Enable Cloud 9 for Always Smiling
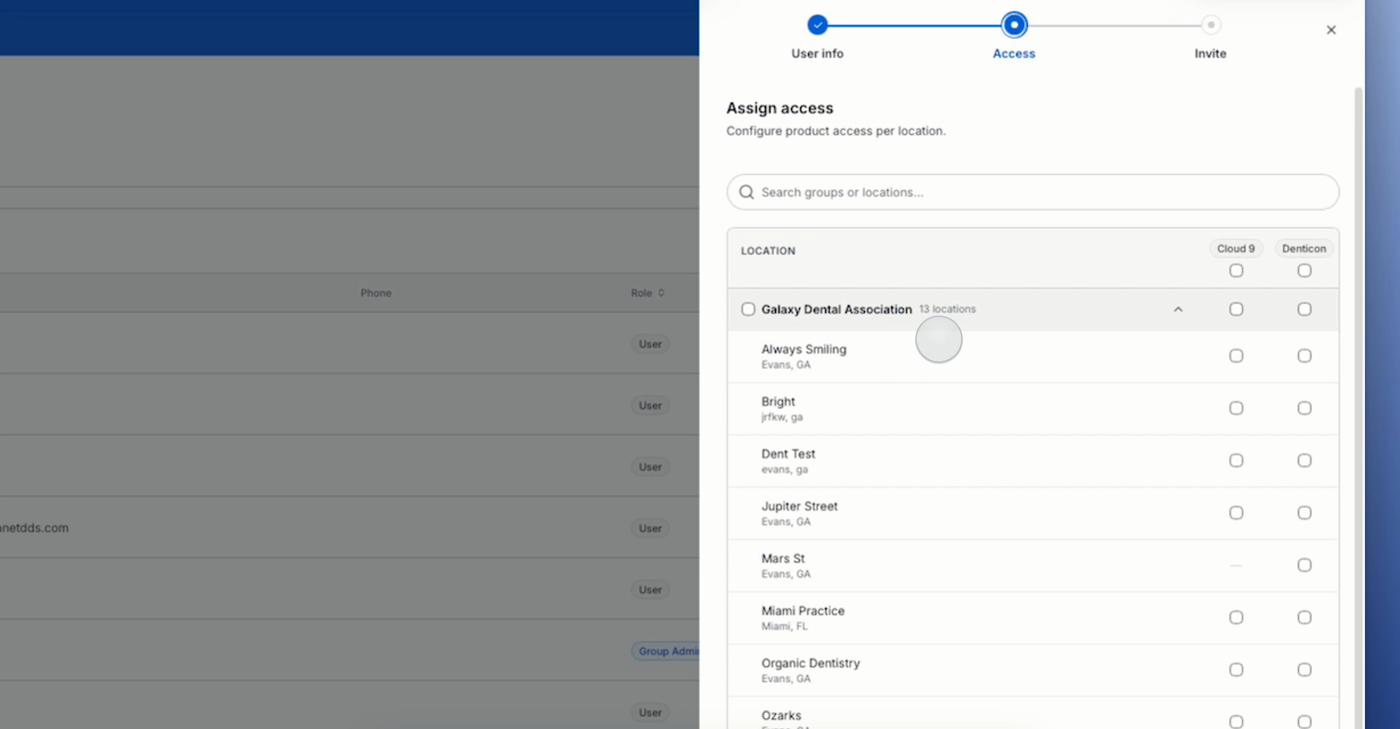This screenshot has width=1400, height=729. pyautogui.click(x=1236, y=356)
